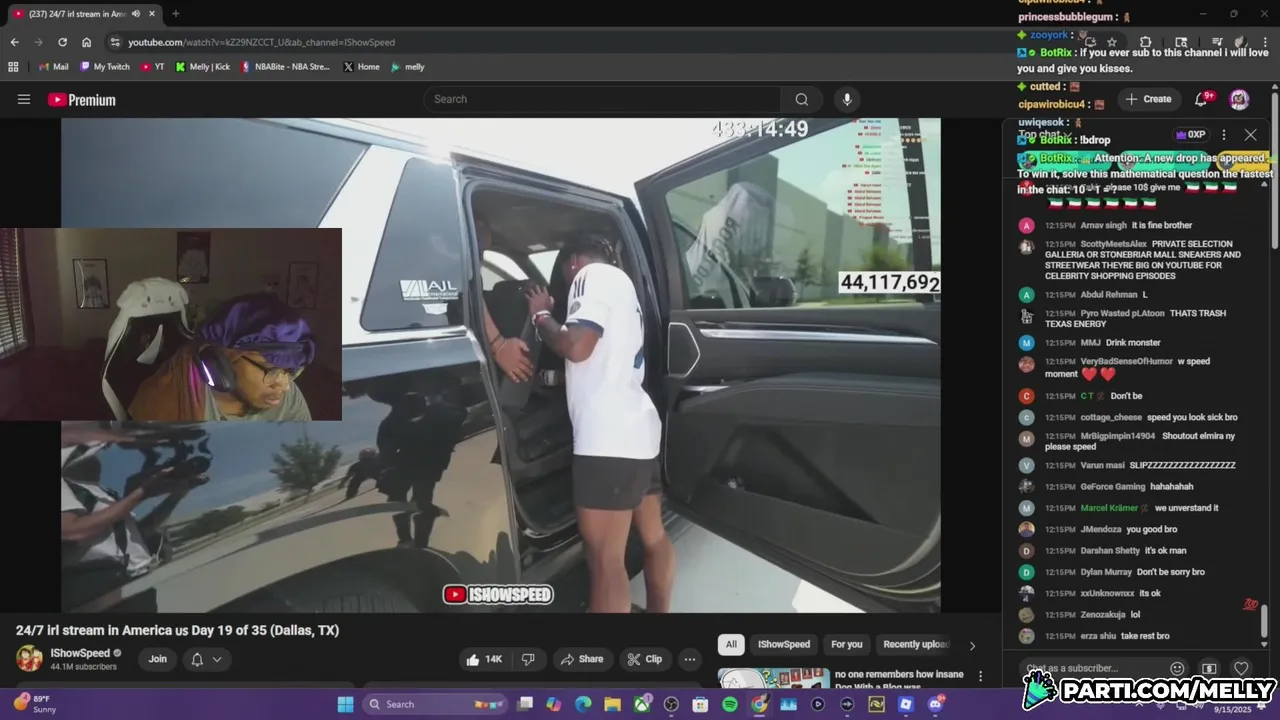Screen dimensions: 1280x720
Task: Open the live chat three-dot options
Action: coord(1223,134)
